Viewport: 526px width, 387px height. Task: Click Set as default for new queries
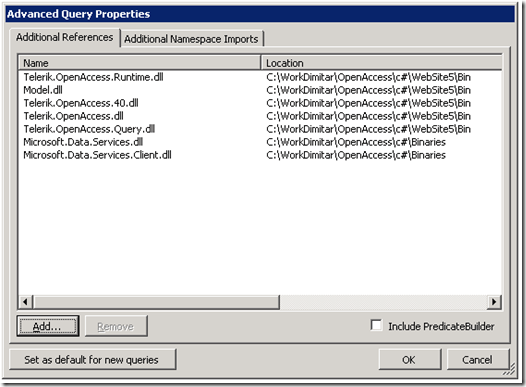93,360
